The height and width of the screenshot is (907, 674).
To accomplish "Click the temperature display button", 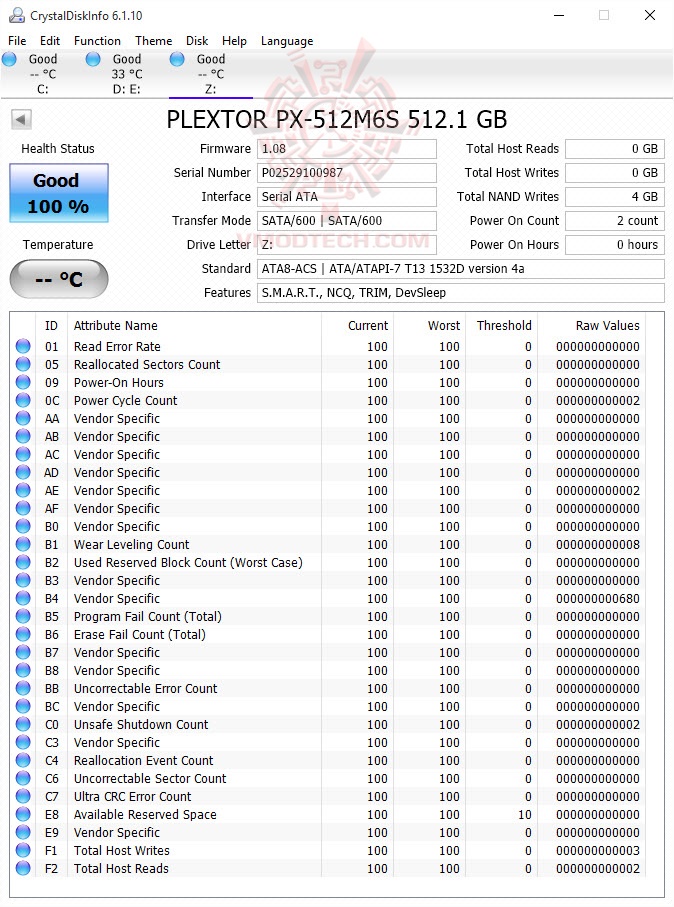I will [58, 279].
